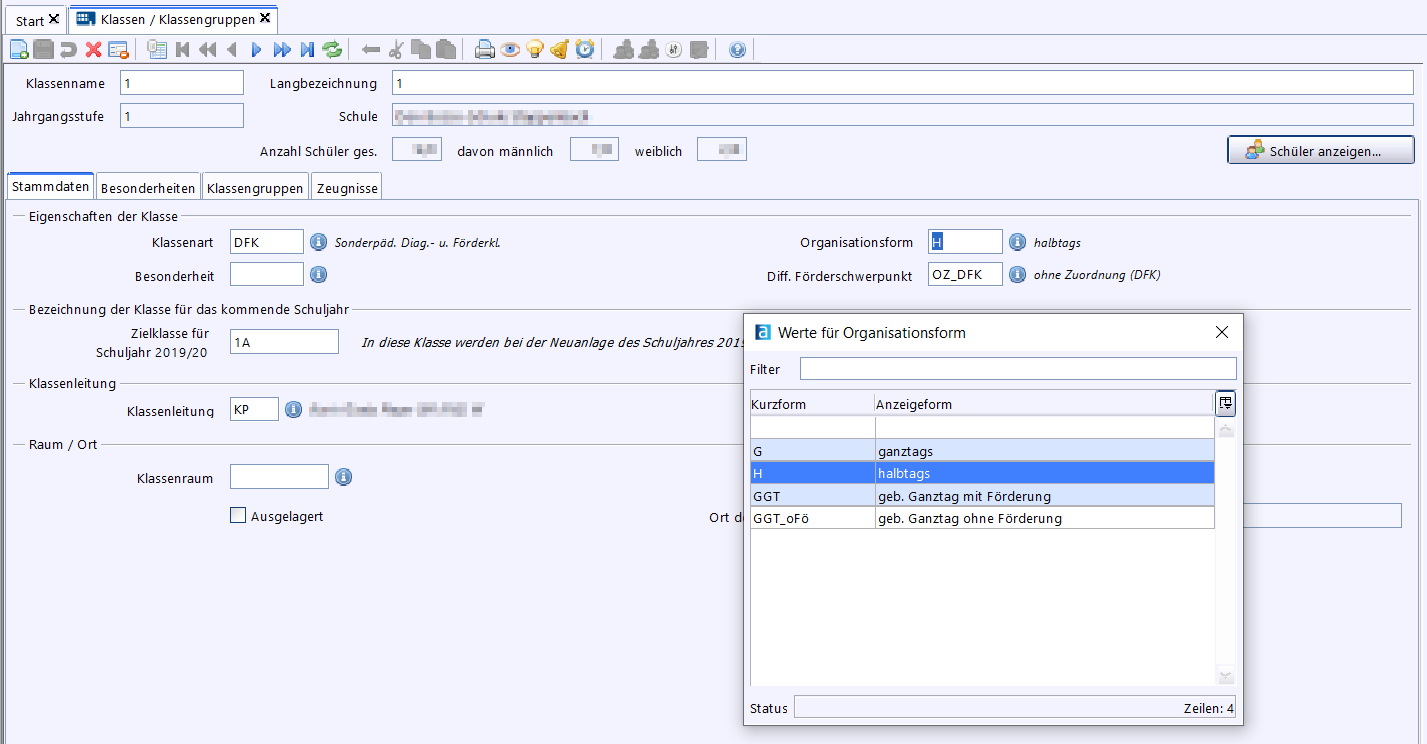Select 'geb. Ganztag ohne Förderung' row
Viewport: 1427px width, 744px height.
pyautogui.click(x=982, y=518)
